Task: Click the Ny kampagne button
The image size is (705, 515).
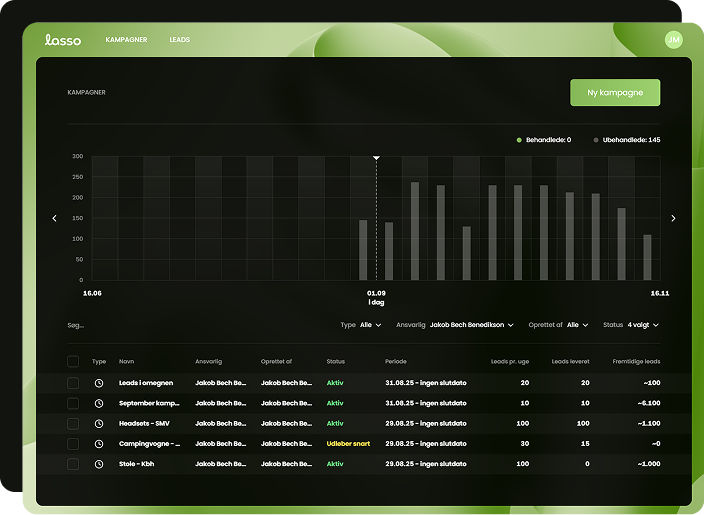Action: (x=615, y=93)
